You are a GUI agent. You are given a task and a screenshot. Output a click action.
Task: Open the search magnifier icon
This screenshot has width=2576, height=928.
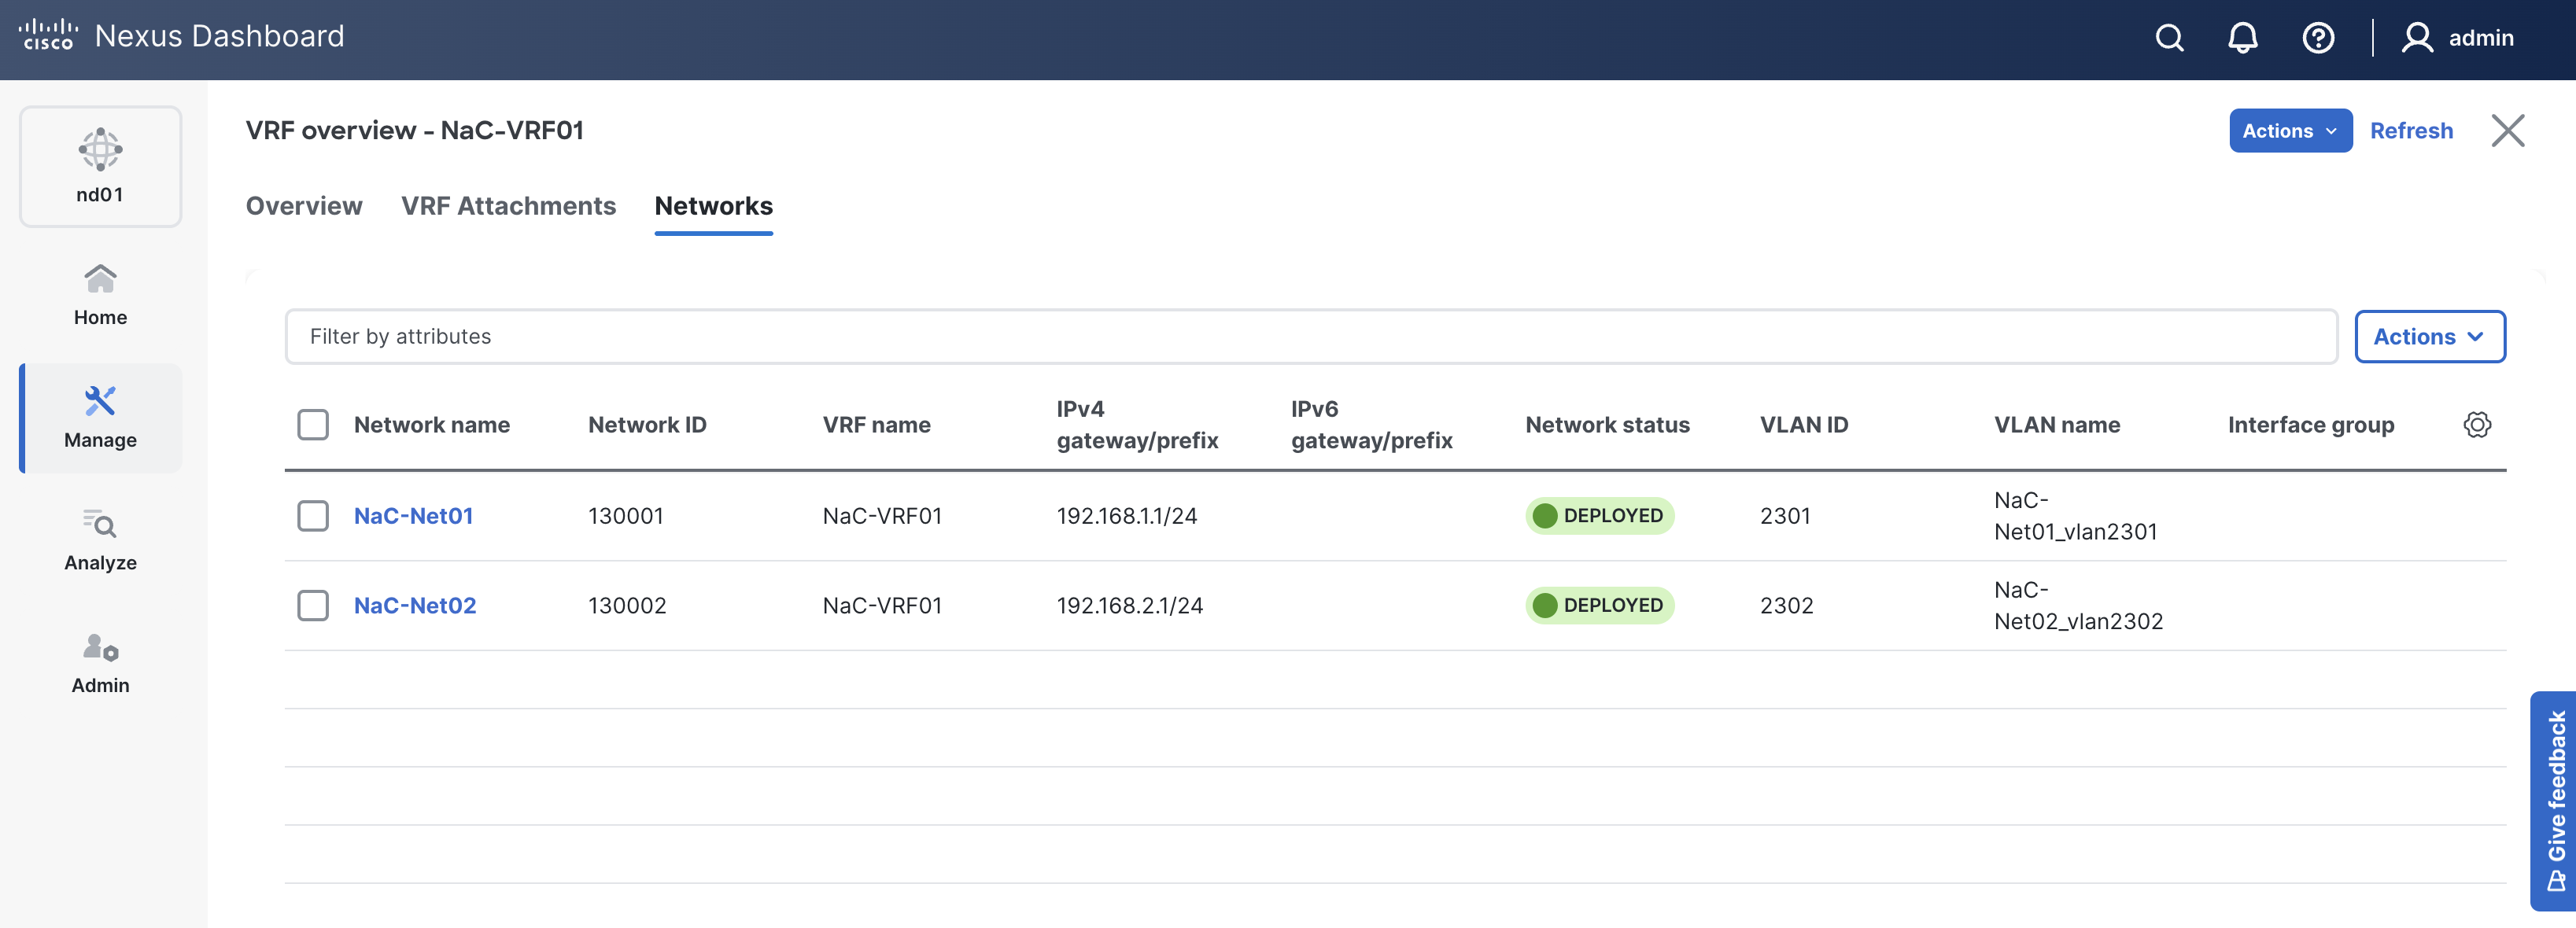(2169, 38)
